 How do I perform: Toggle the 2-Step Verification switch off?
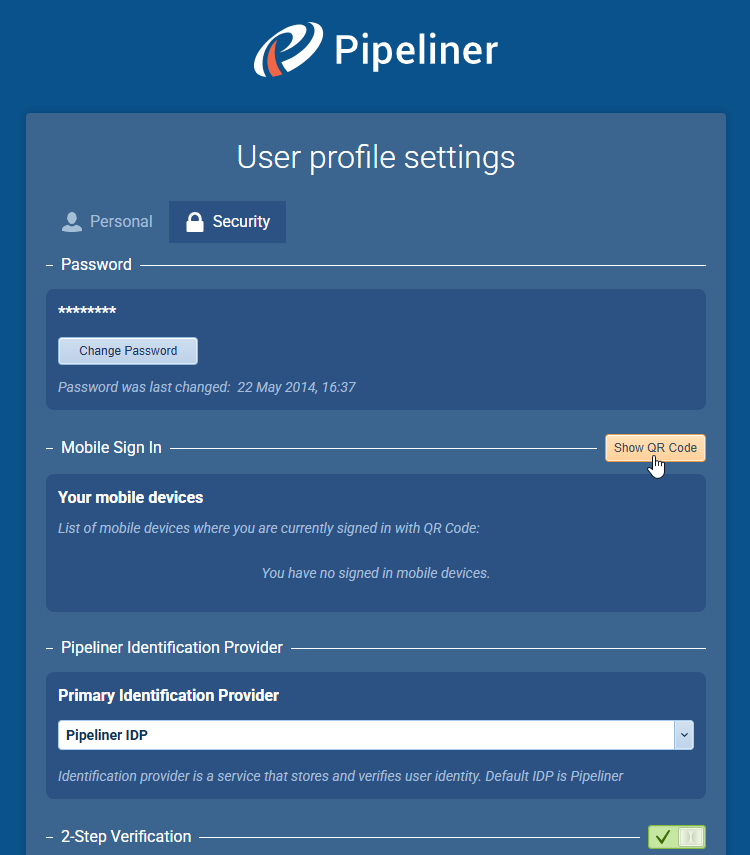(x=690, y=837)
